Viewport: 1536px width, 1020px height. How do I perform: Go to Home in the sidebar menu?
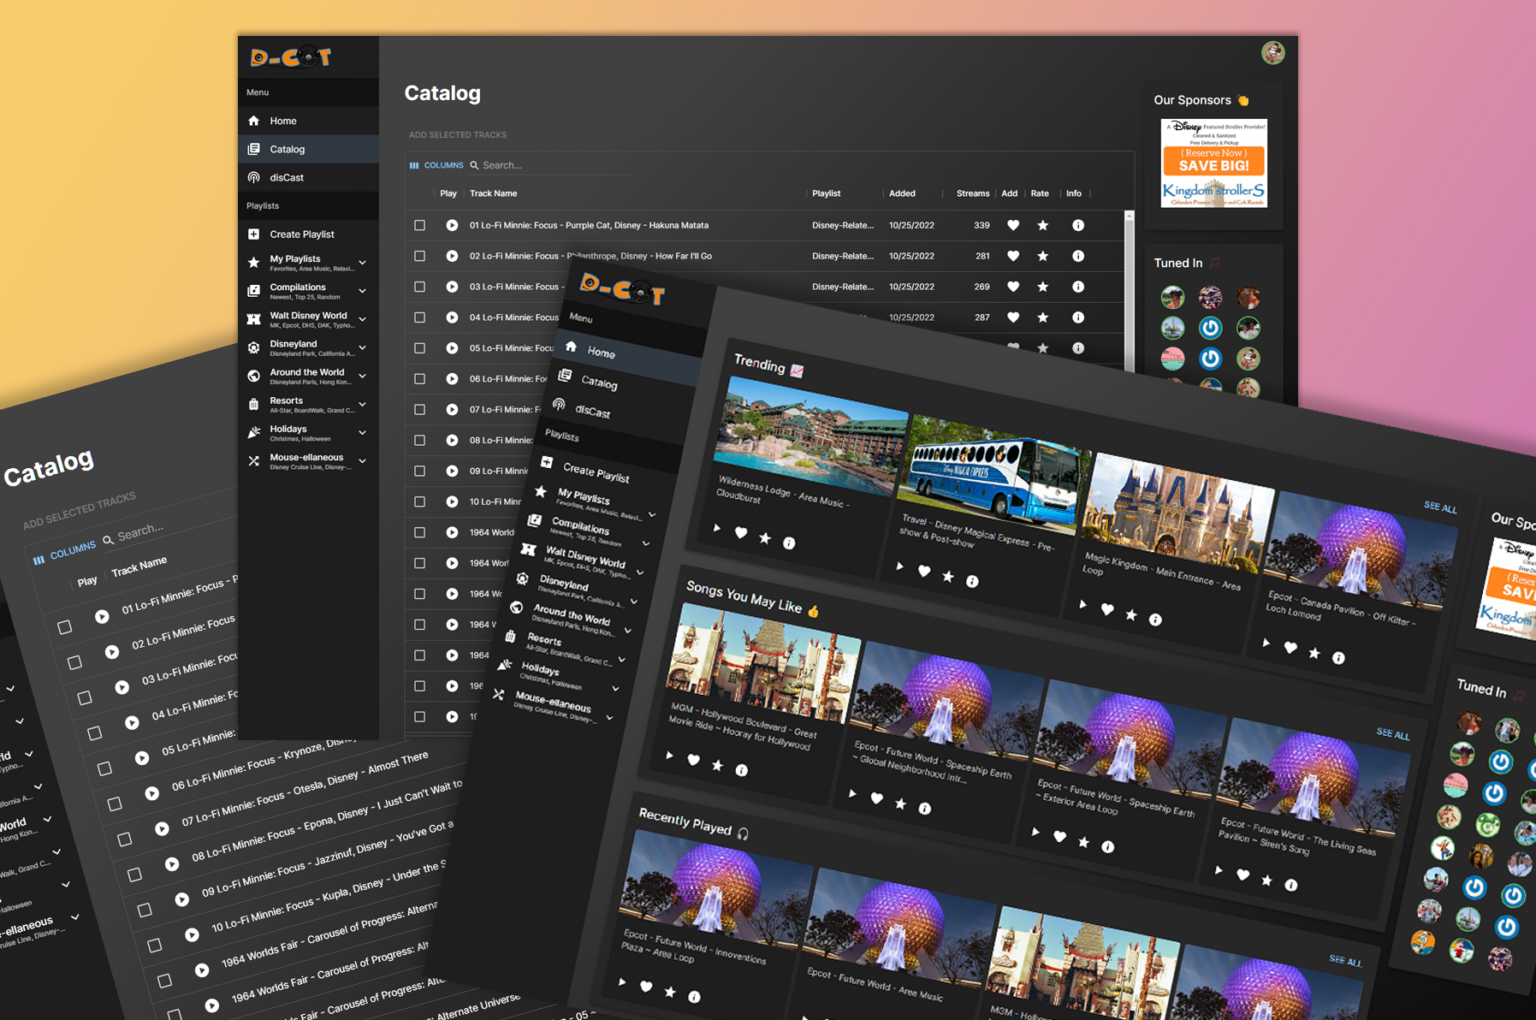coord(283,121)
